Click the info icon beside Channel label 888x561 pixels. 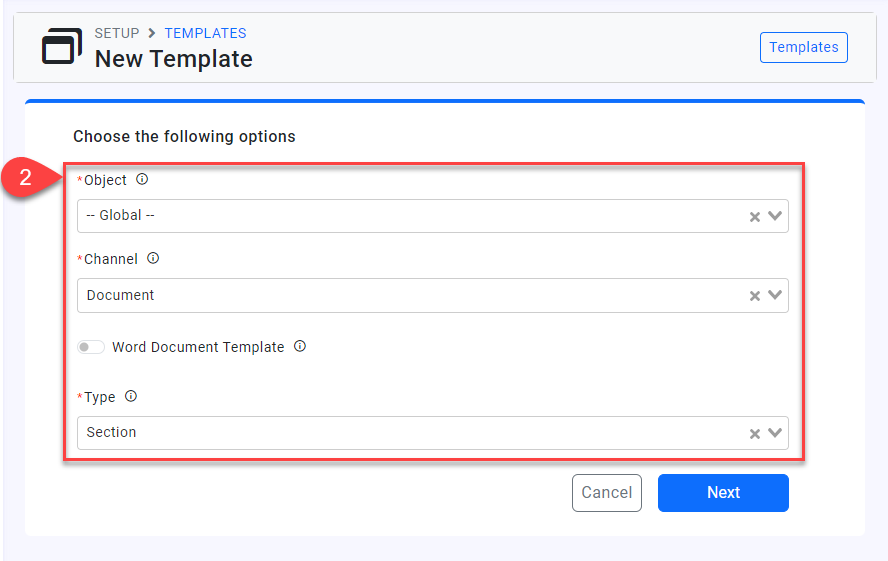153,258
